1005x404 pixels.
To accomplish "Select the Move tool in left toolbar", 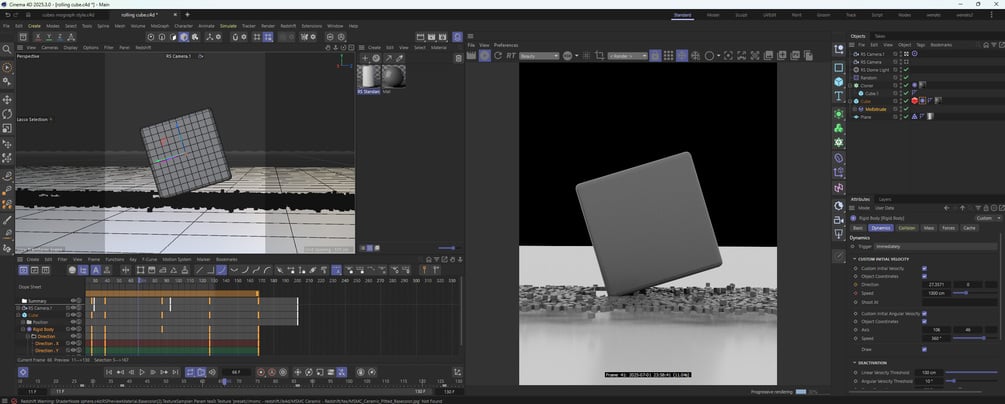I will click(7, 99).
